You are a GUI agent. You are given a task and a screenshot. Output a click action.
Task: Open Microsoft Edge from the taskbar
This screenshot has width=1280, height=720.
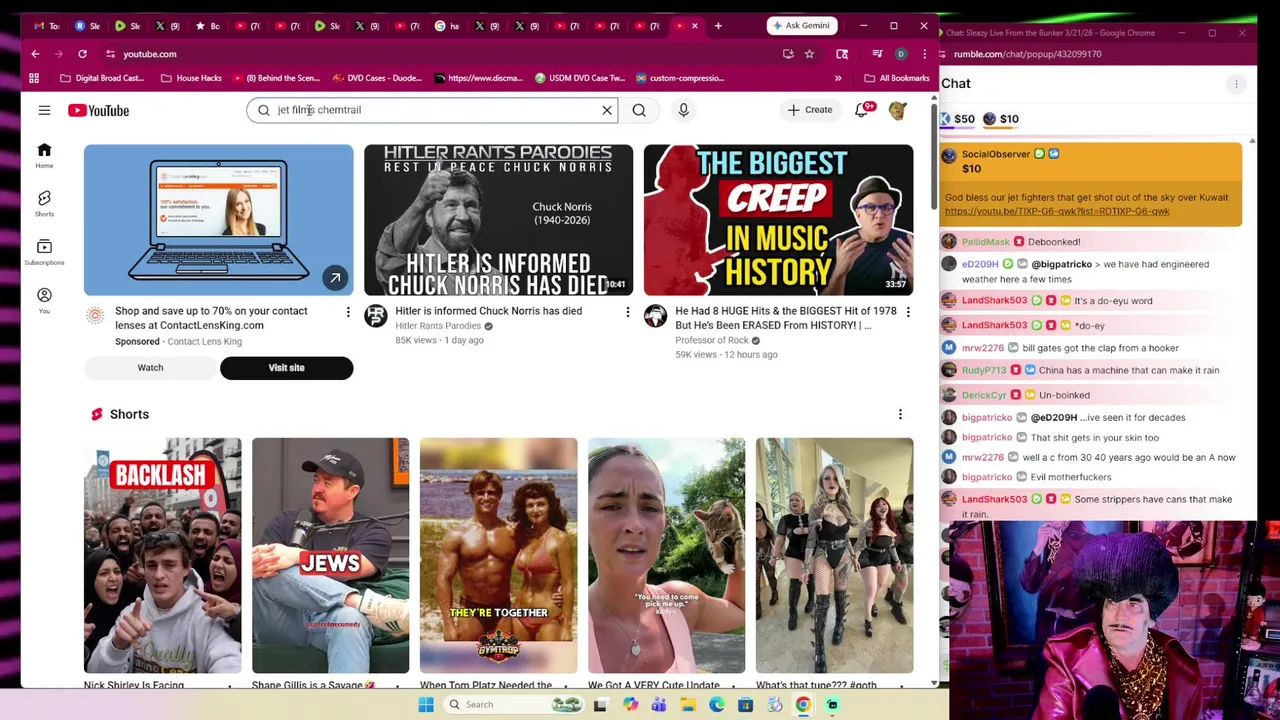(x=717, y=705)
